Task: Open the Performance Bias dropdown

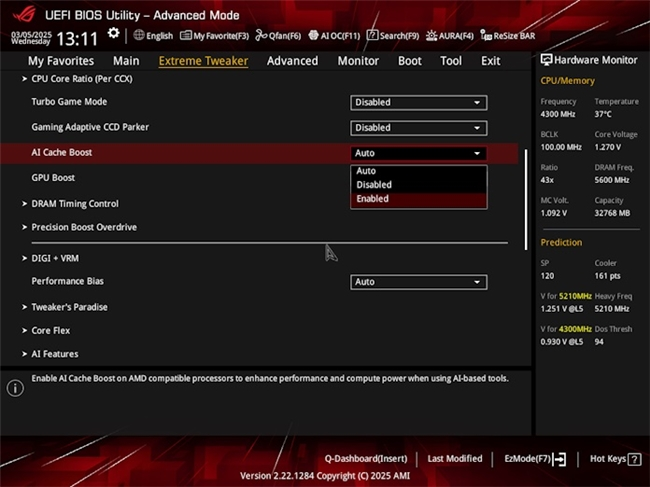Action: tap(418, 282)
